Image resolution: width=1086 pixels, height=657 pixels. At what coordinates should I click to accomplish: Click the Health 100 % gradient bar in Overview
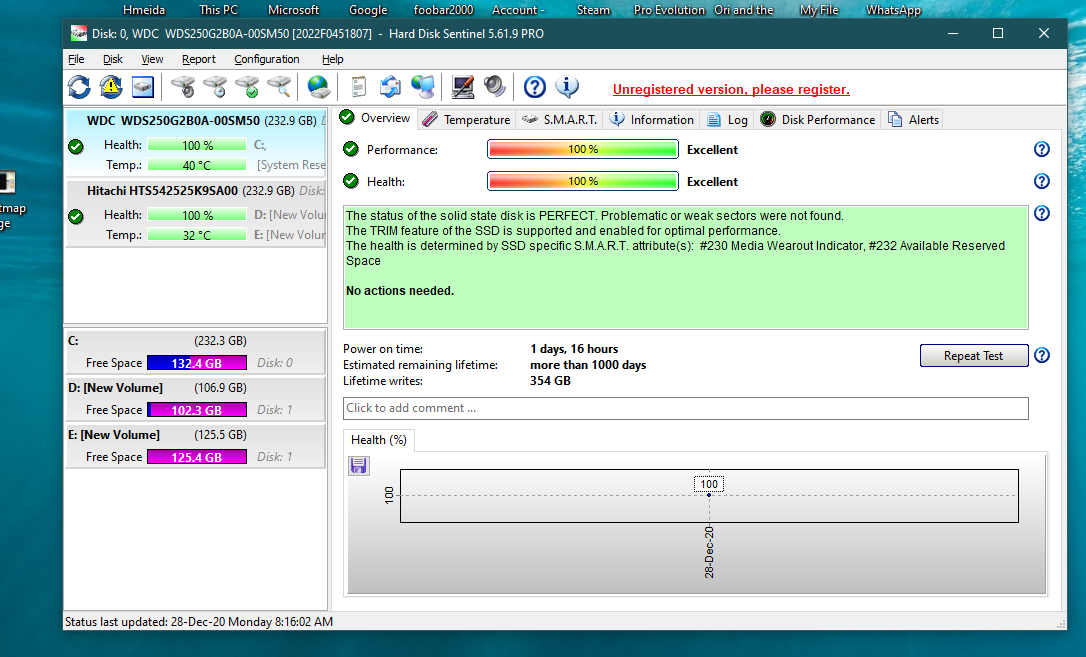(582, 181)
